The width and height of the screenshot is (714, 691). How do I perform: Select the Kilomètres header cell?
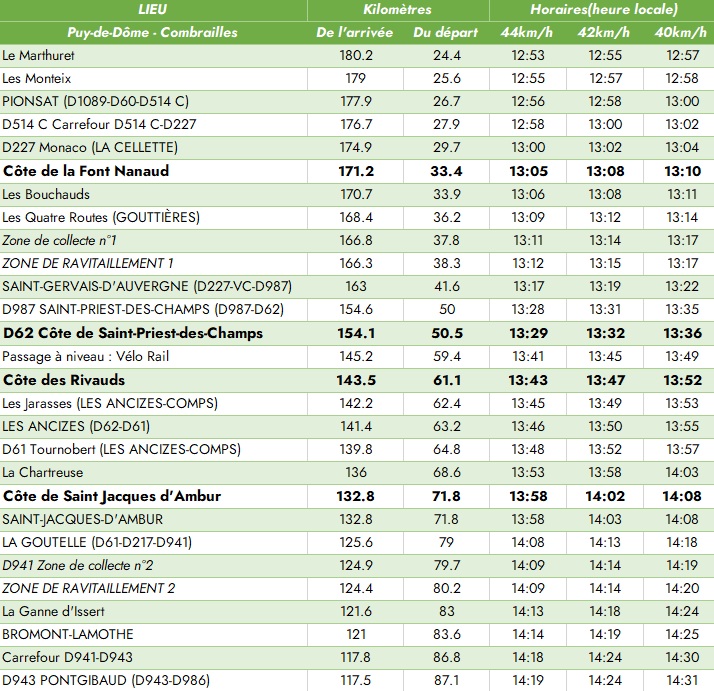[x=398, y=9]
